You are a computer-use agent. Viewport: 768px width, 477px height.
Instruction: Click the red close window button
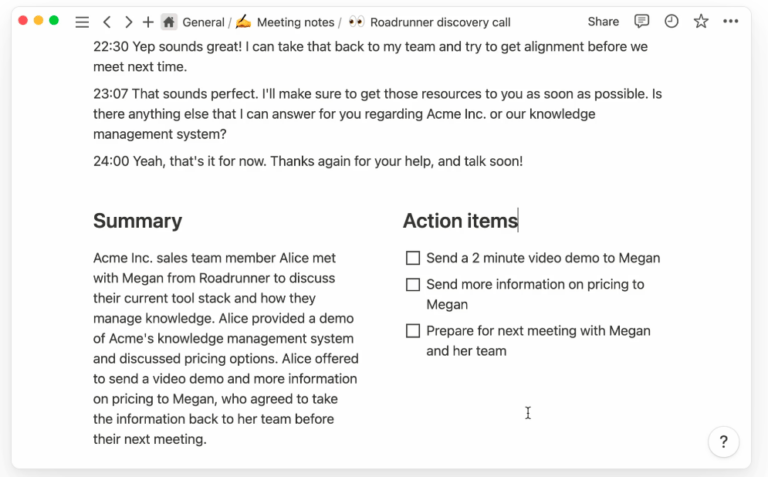24,20
